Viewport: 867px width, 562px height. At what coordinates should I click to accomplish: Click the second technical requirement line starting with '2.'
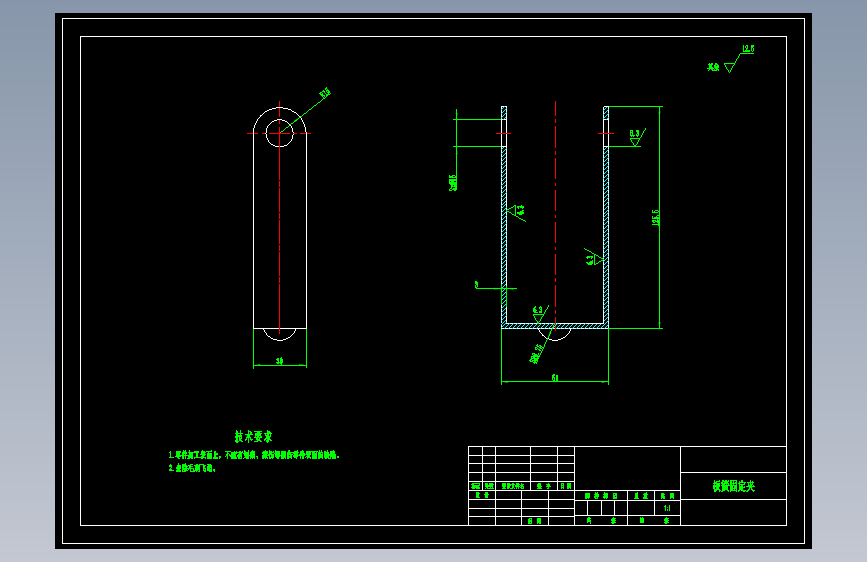point(192,468)
